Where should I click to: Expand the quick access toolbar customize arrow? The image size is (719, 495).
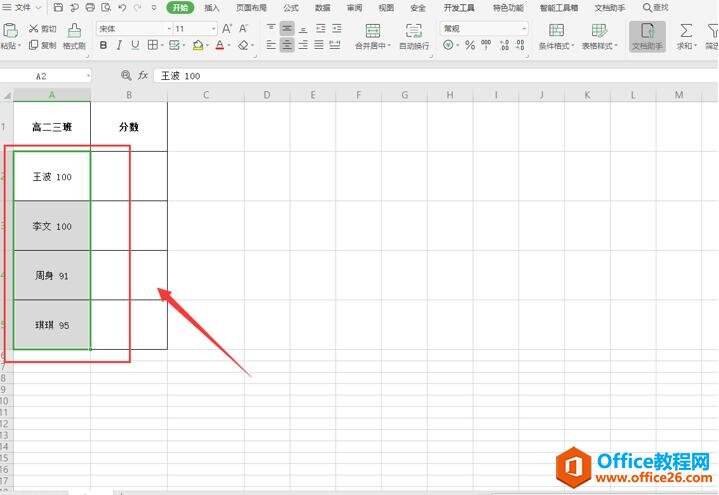(154, 7)
